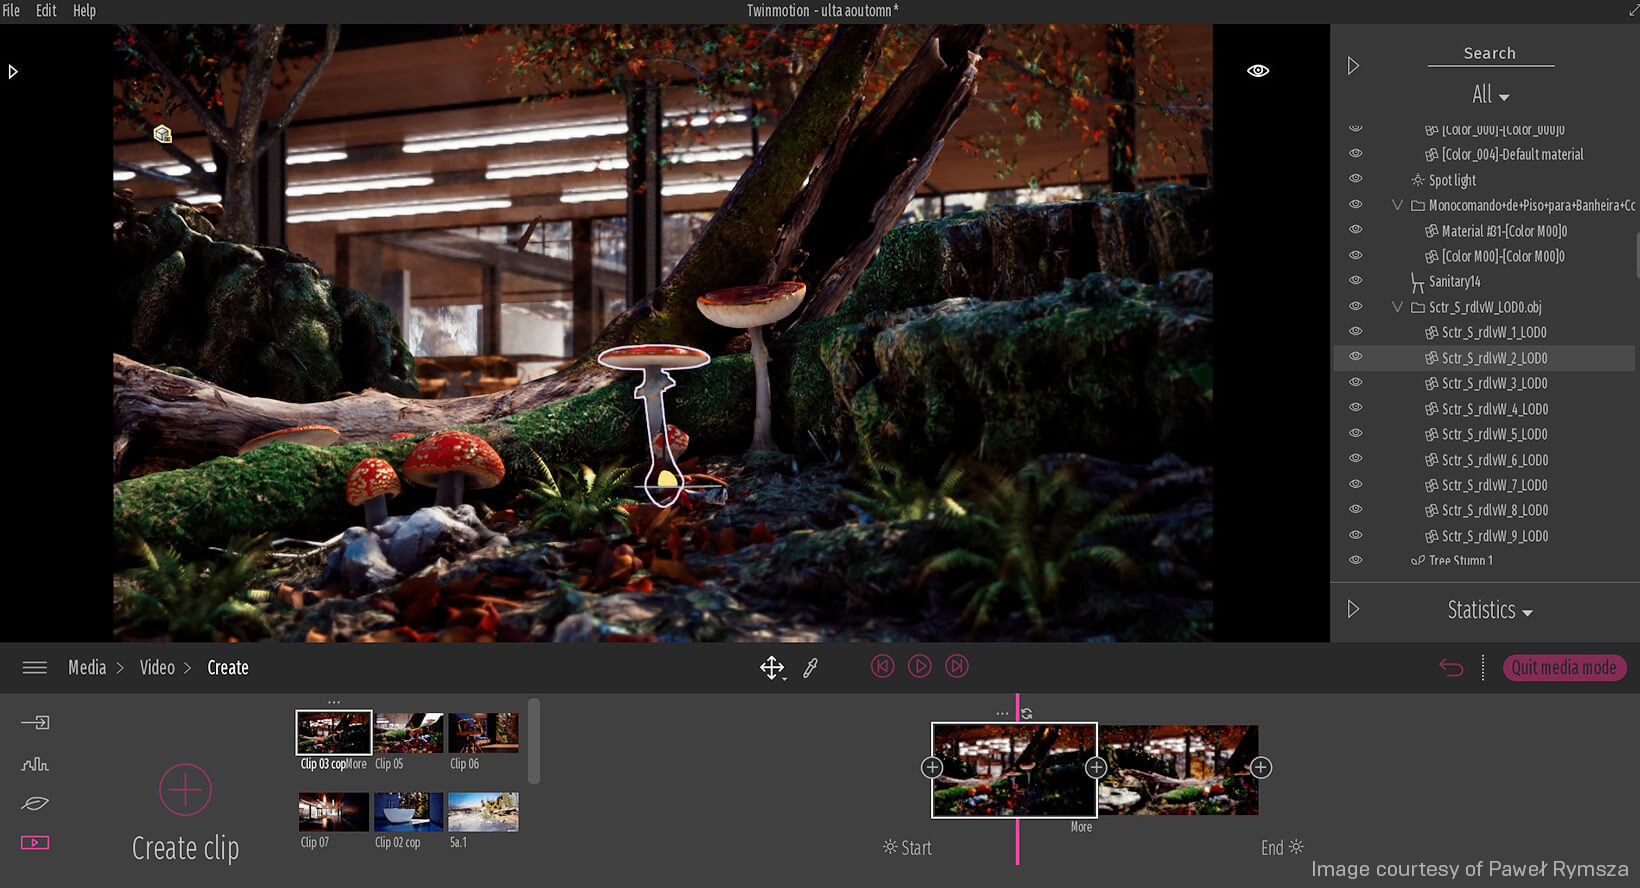Open the Help menu
The width and height of the screenshot is (1640, 888).
tap(84, 11)
